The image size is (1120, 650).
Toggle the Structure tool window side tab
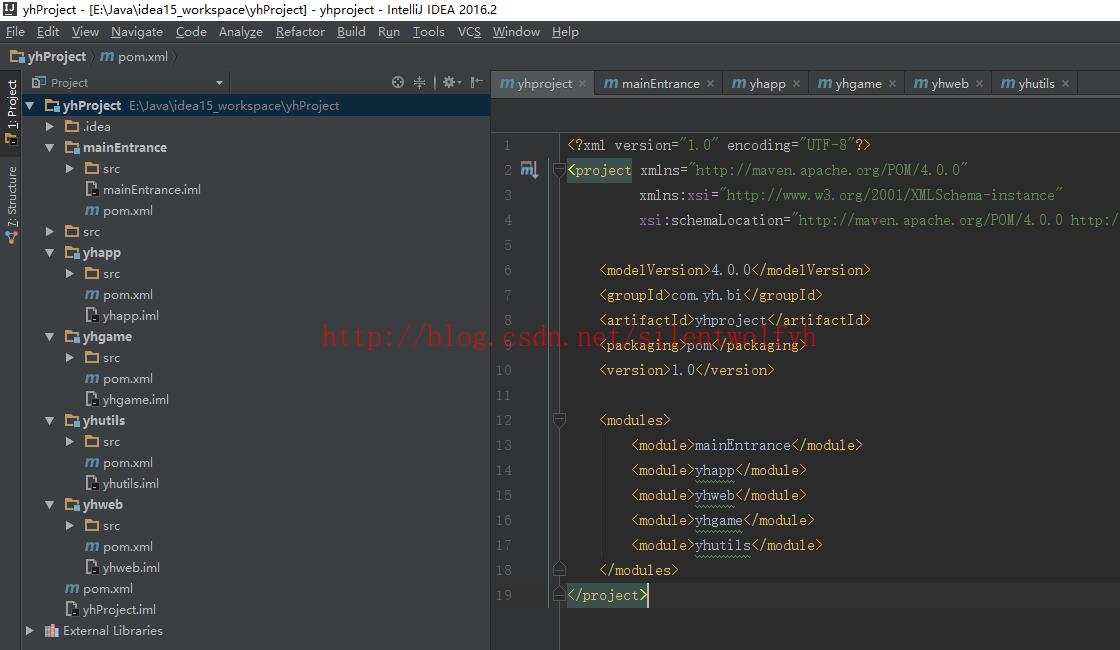[x=11, y=205]
